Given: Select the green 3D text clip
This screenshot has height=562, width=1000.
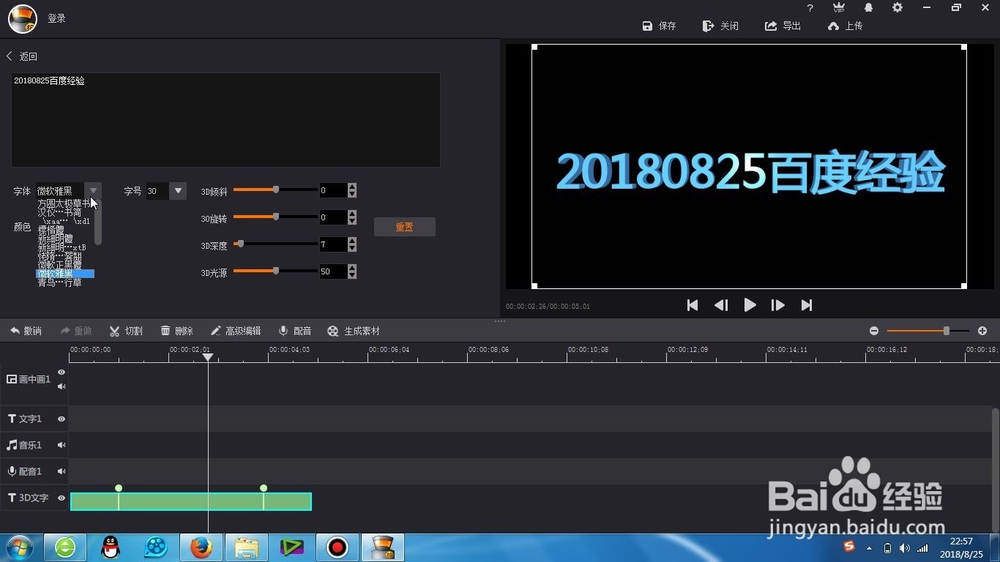Looking at the screenshot, I should (191, 501).
